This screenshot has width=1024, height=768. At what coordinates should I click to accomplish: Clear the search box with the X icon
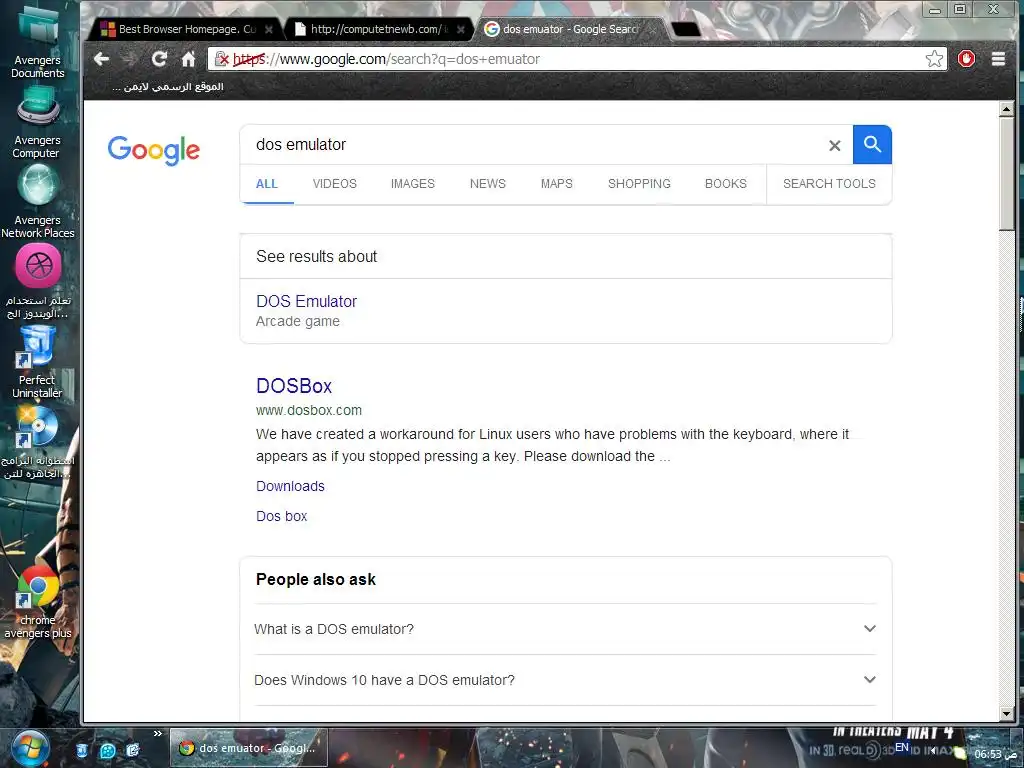click(x=835, y=146)
